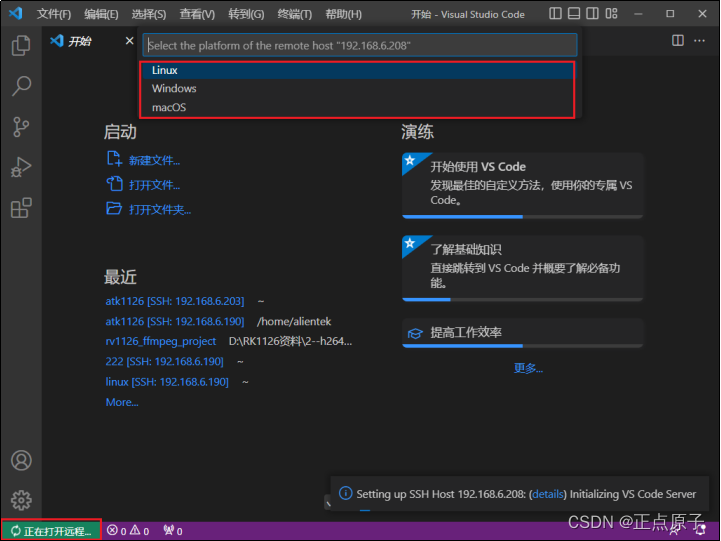Open recent 222 [SSH: 192.168.6.190]
Viewport: 721px width, 541px height.
coord(164,361)
